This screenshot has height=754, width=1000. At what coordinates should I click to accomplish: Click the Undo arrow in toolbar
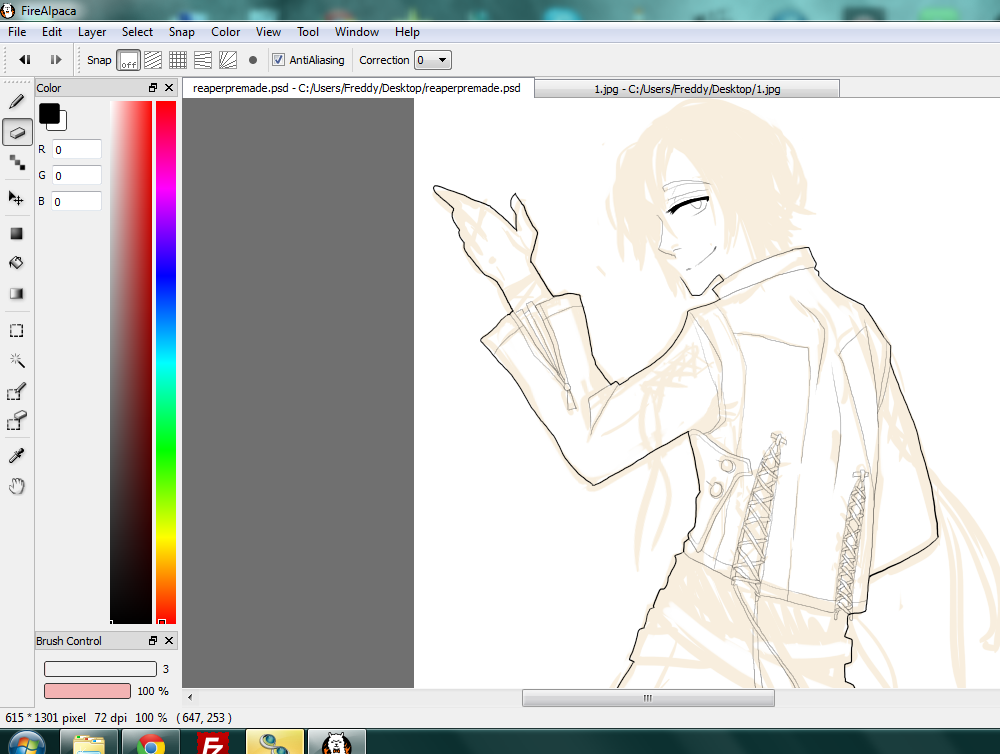click(x=25, y=59)
